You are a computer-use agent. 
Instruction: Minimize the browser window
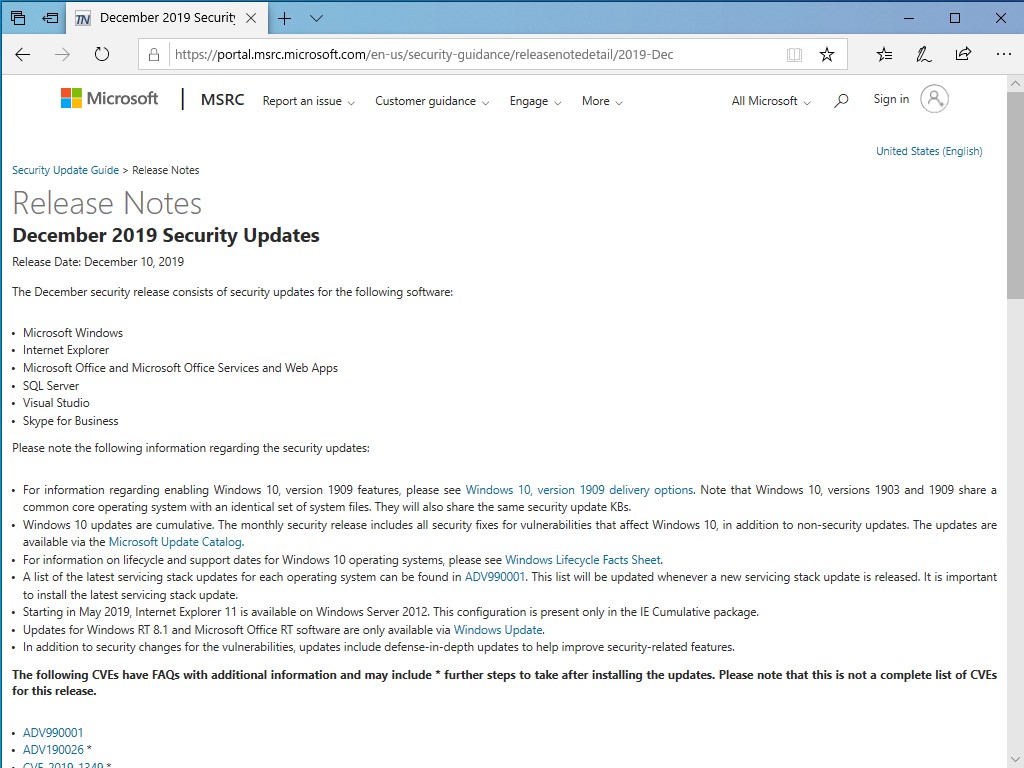pyautogui.click(x=908, y=18)
